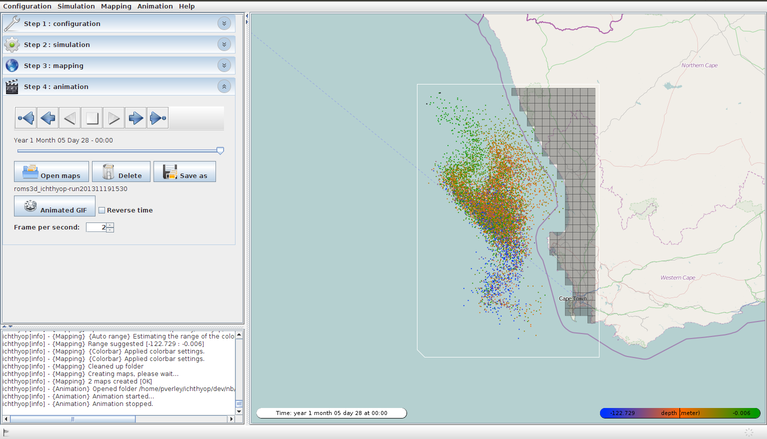Enable the Reverse time checkbox
The image size is (767, 439).
tap(102, 210)
